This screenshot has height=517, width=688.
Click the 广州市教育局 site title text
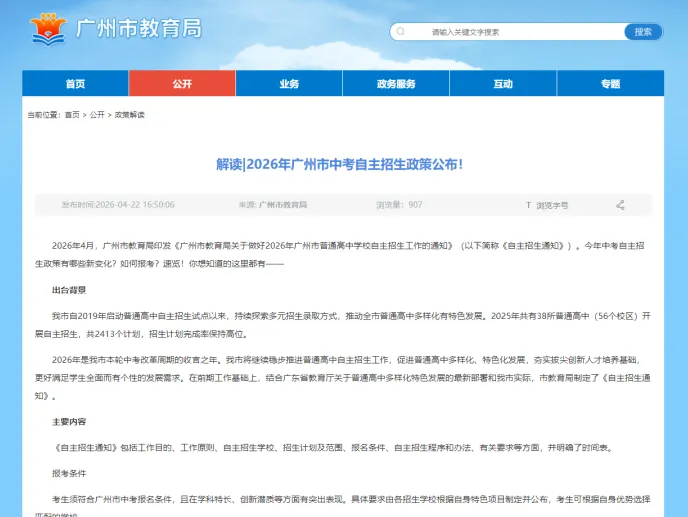139,29
